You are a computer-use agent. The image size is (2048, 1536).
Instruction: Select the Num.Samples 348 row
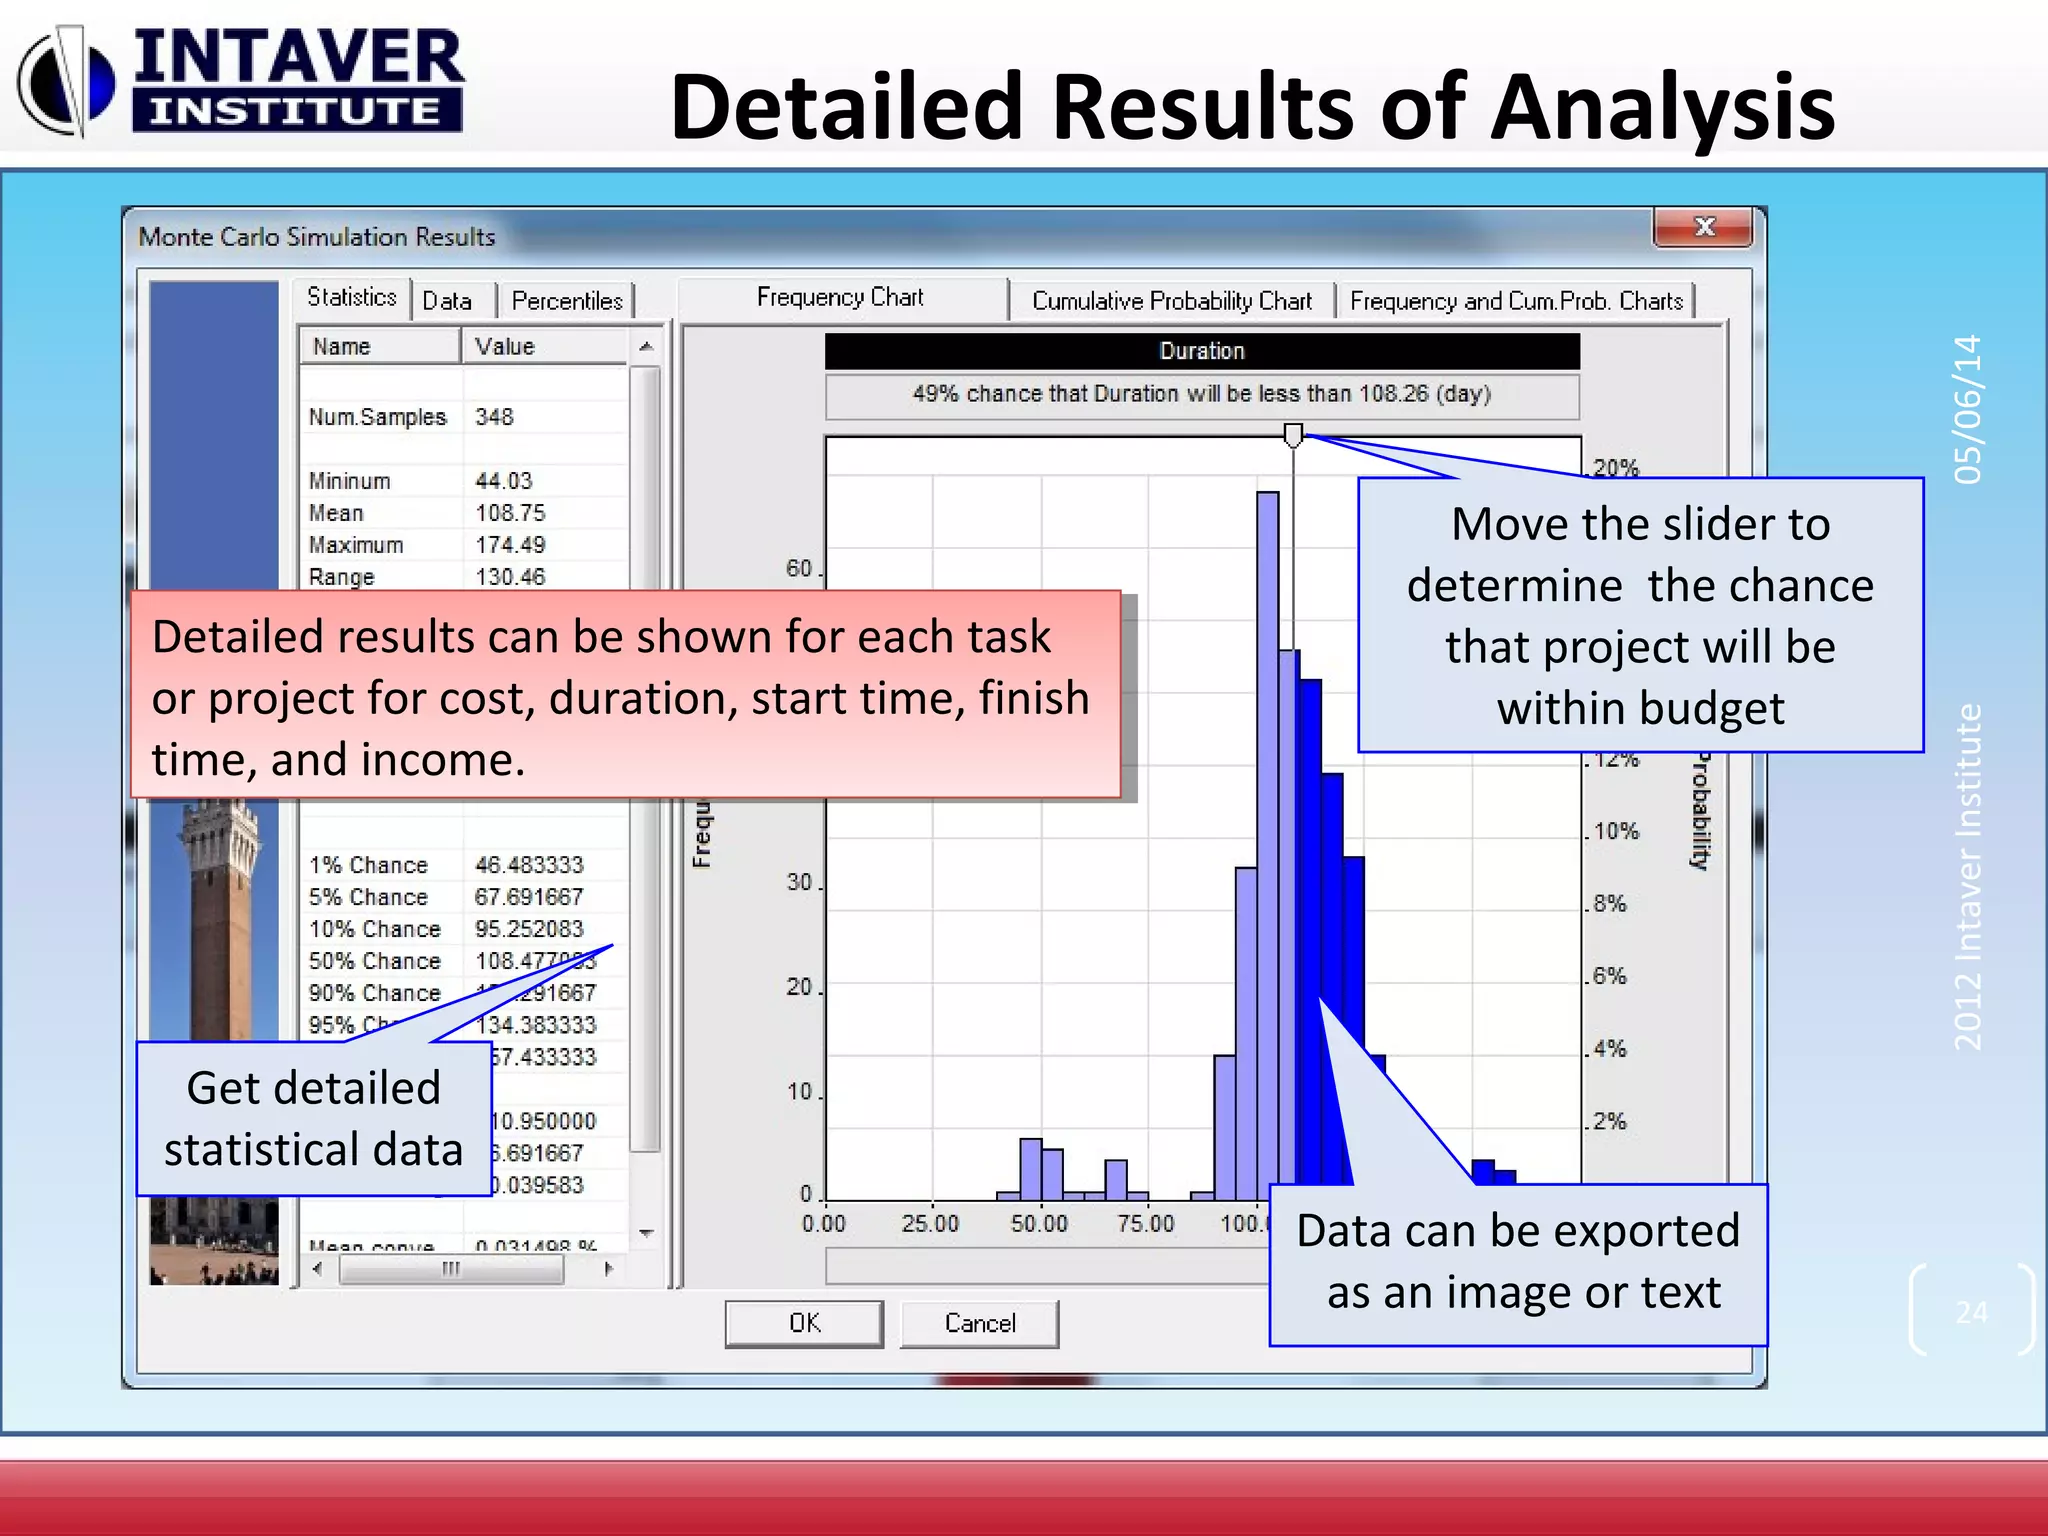point(465,417)
